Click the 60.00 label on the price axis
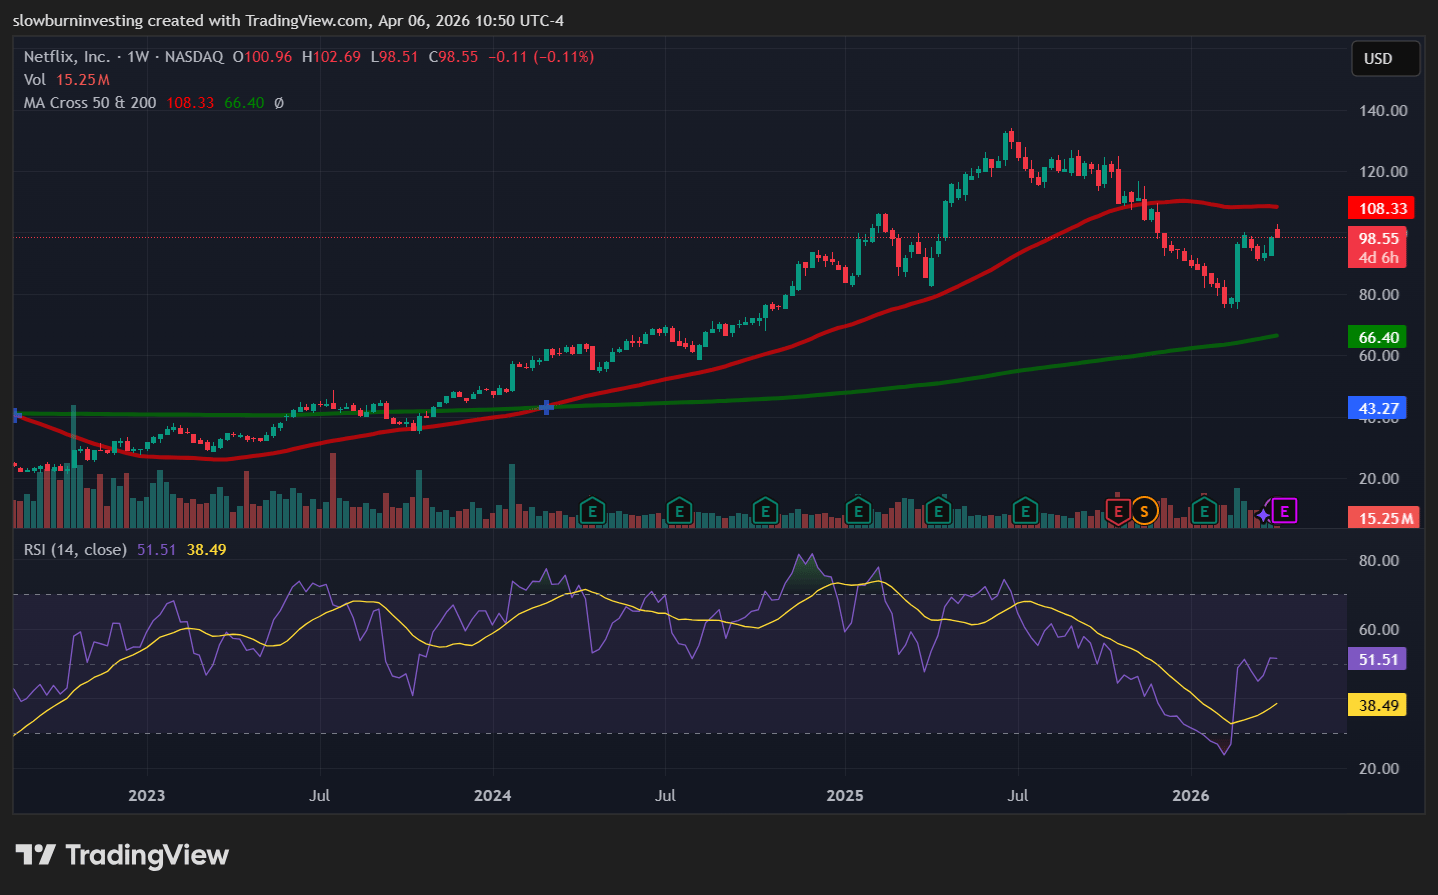1438x895 pixels. click(1379, 356)
